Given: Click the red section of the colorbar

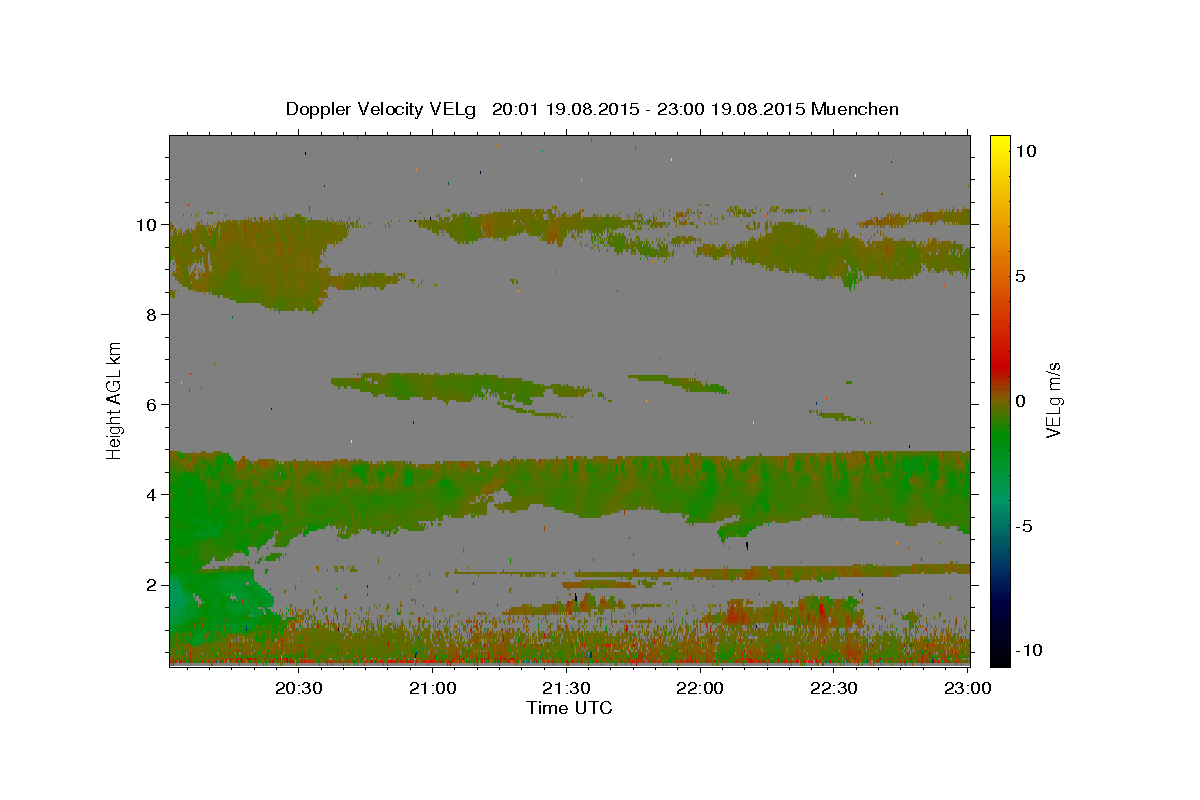Looking at the screenshot, I should 1000,362.
